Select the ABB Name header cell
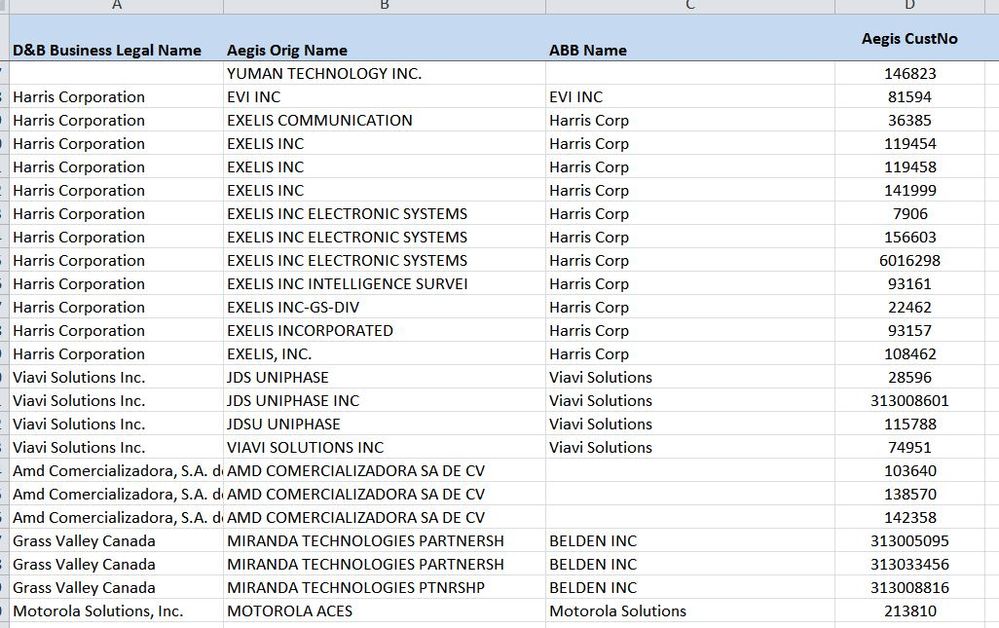Viewport: 999px width, 628px height. point(690,38)
